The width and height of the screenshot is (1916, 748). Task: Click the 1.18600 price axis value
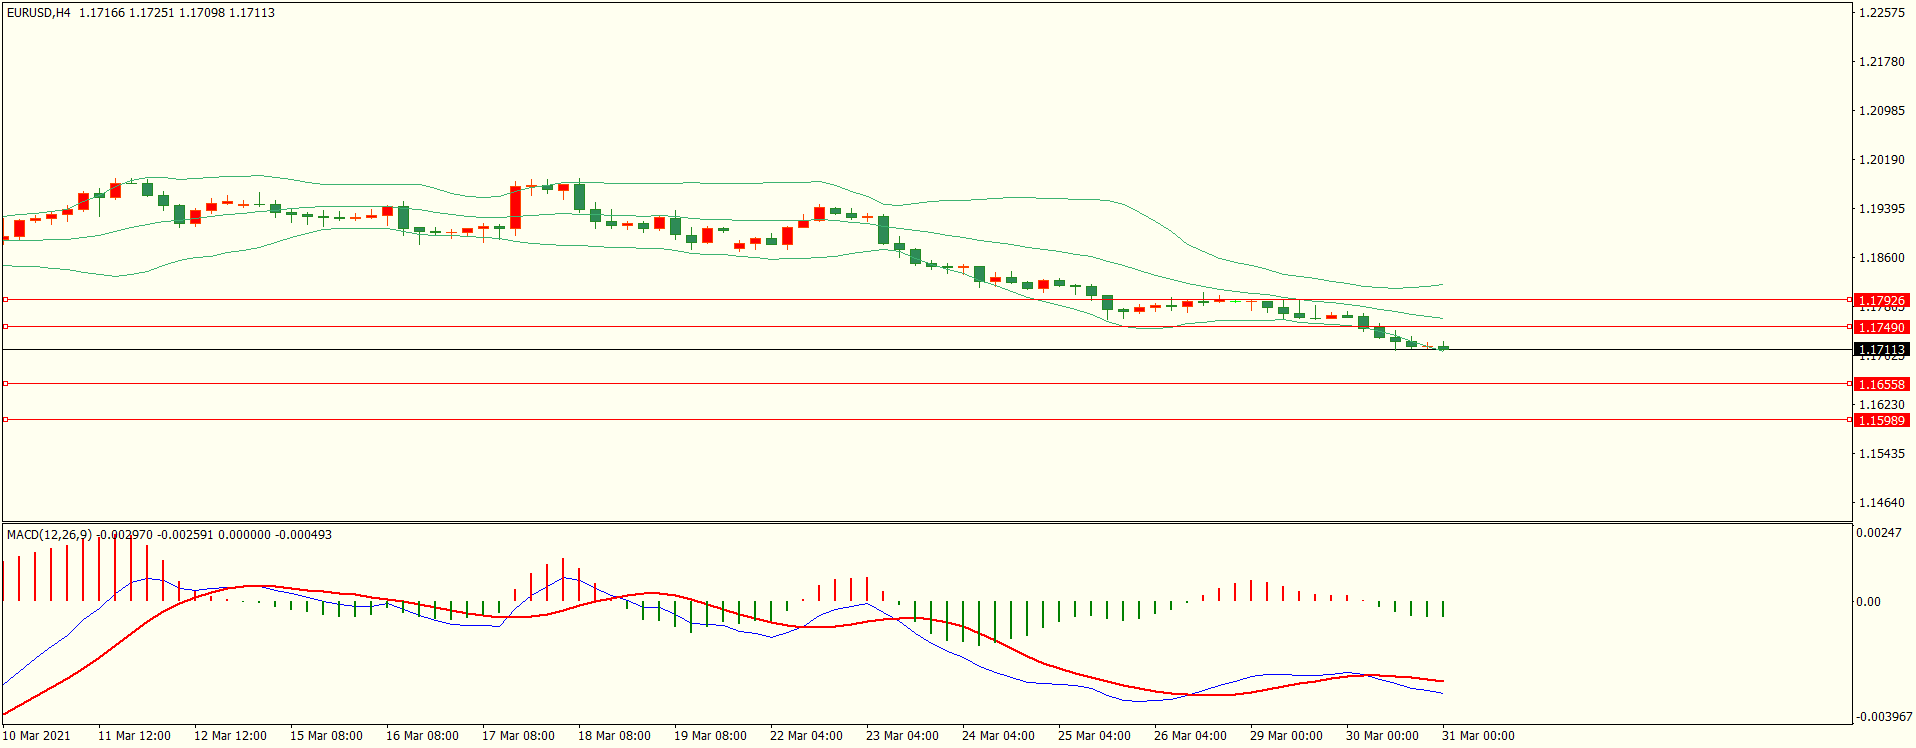[x=1882, y=258]
